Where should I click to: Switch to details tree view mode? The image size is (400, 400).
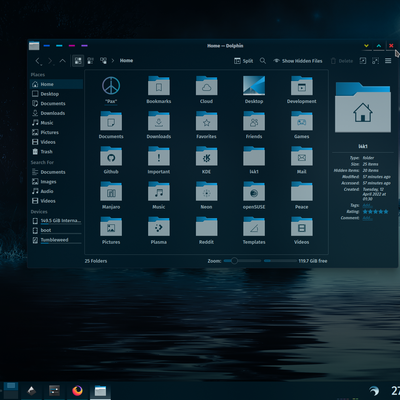point(103,61)
